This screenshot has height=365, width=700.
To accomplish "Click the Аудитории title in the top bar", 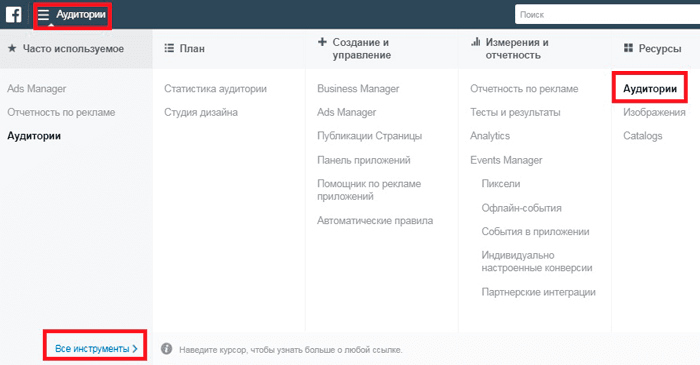I will coord(81,15).
